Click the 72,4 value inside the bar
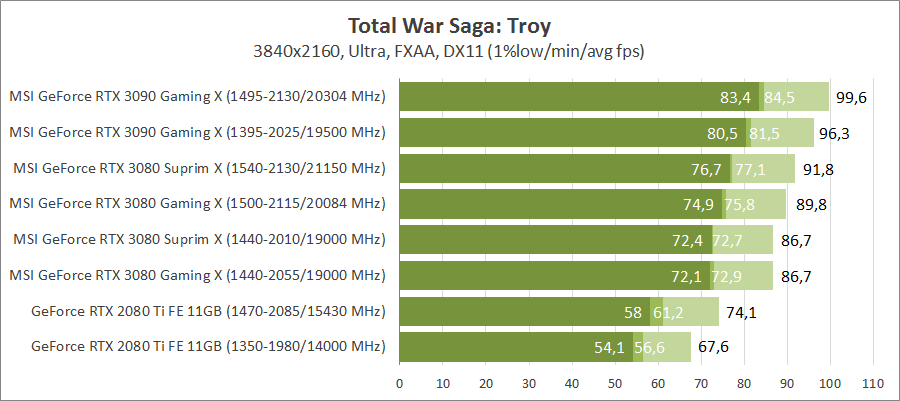Screen dimensions: 900x401 (x=688, y=241)
